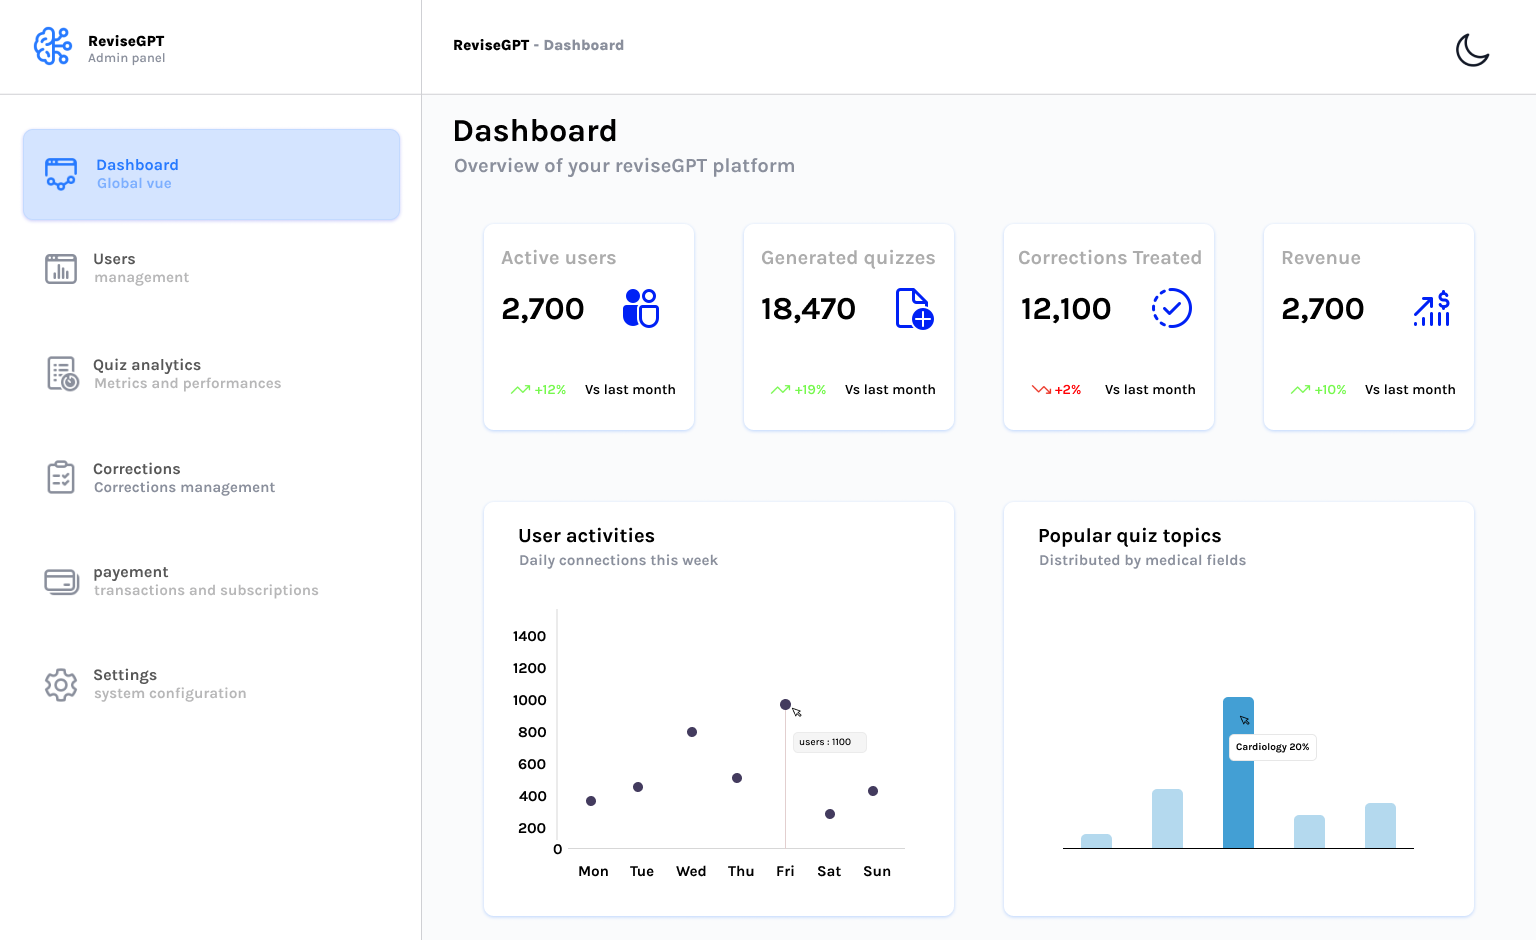
Task: Click the Corrections clipboard icon
Action: (x=61, y=477)
